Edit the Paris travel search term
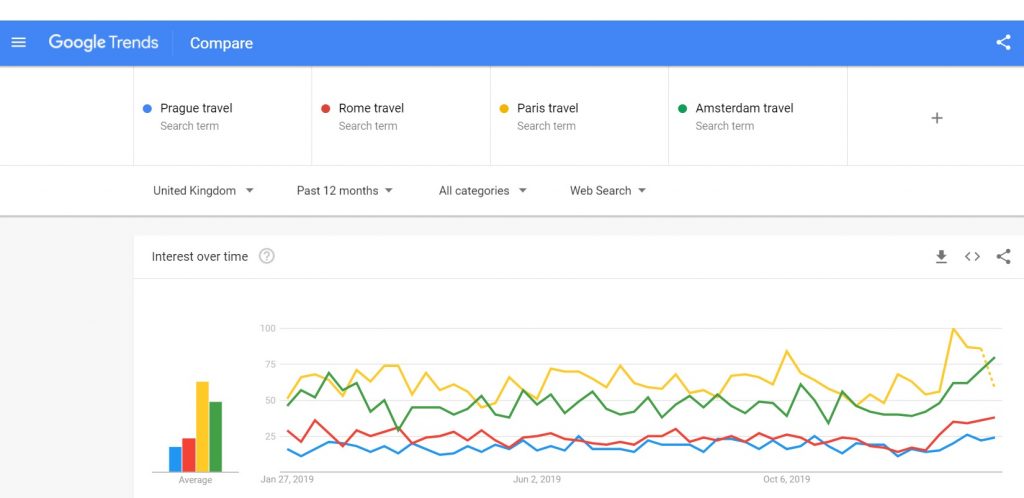Screen dimensions: 1024x498 pos(548,108)
